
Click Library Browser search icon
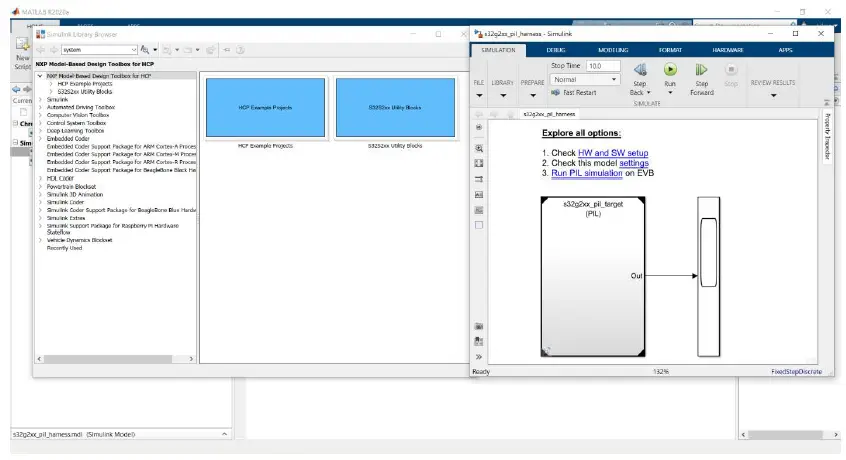click(x=145, y=50)
